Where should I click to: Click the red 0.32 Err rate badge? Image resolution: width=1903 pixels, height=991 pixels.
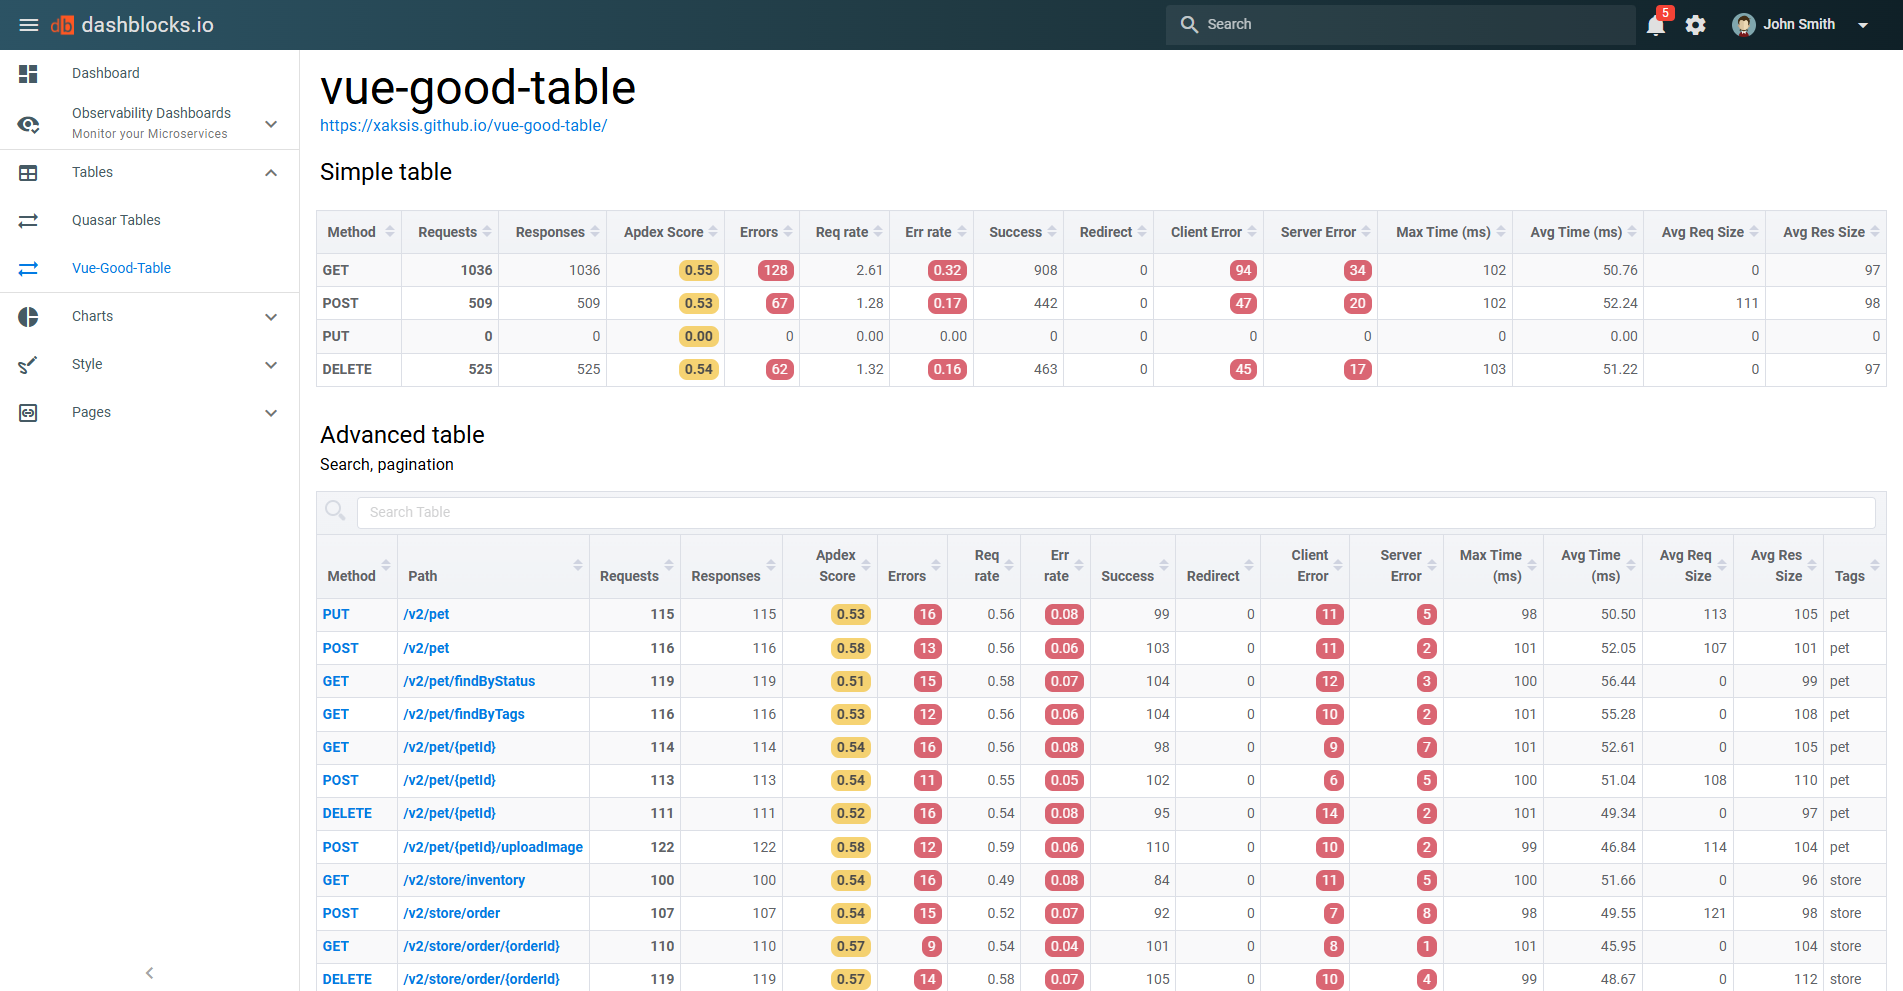947,270
